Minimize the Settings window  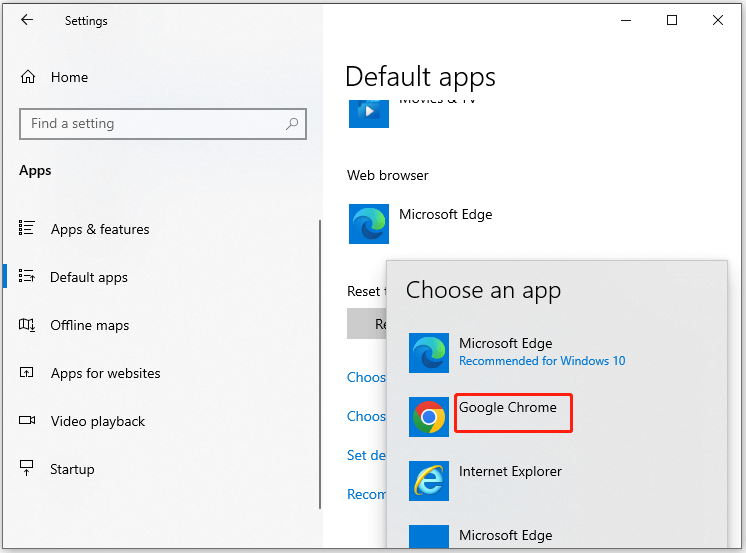(x=626, y=20)
